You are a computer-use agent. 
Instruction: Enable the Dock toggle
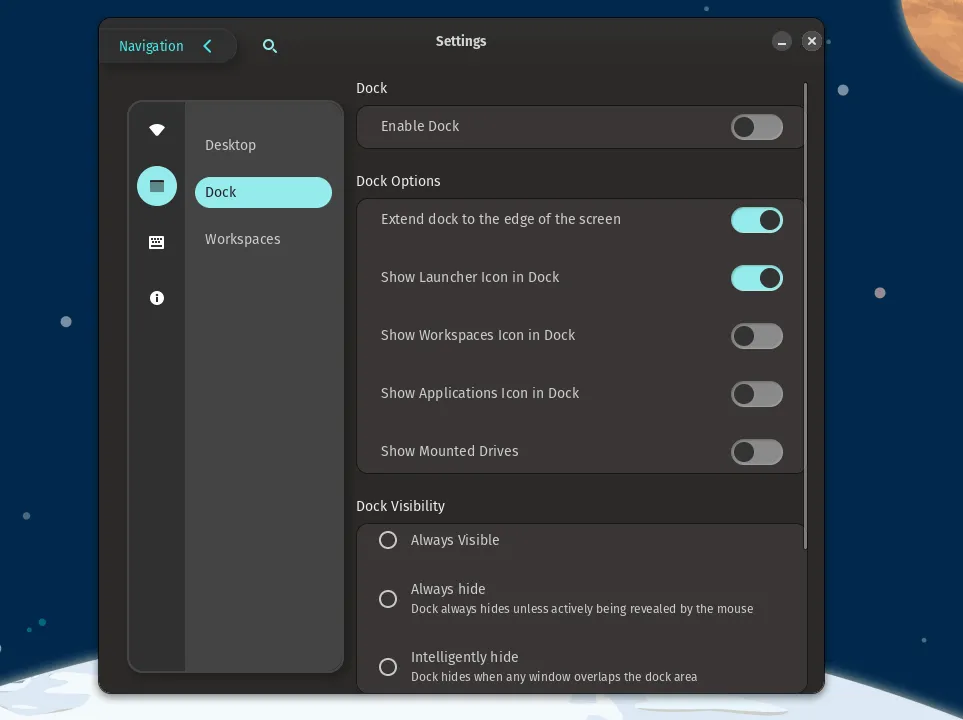click(x=756, y=127)
